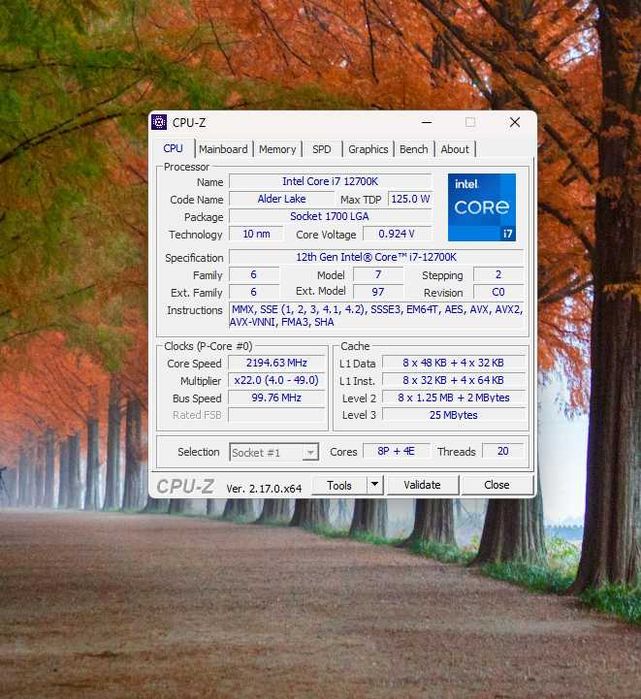Minimize the CPU-Z window
The width and height of the screenshot is (641, 699).
point(427,122)
